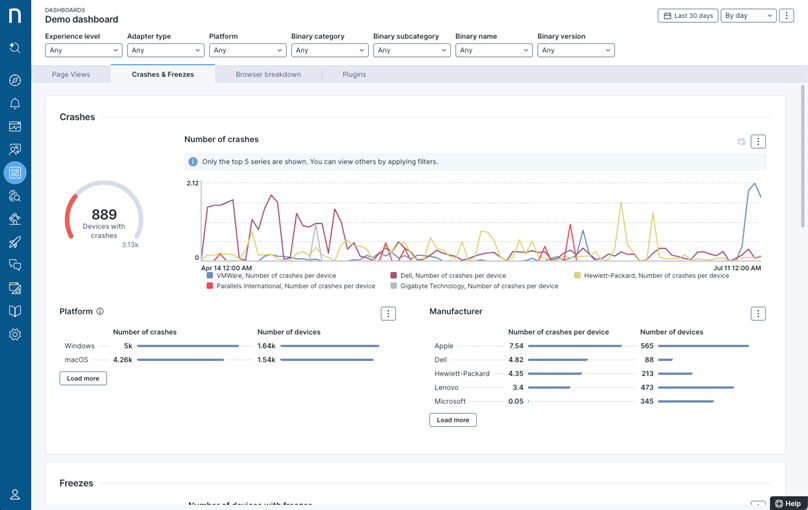The width and height of the screenshot is (808, 510).
Task: Toggle Hewlett-Packard series in chart legend
Action: pyautogui.click(x=650, y=275)
